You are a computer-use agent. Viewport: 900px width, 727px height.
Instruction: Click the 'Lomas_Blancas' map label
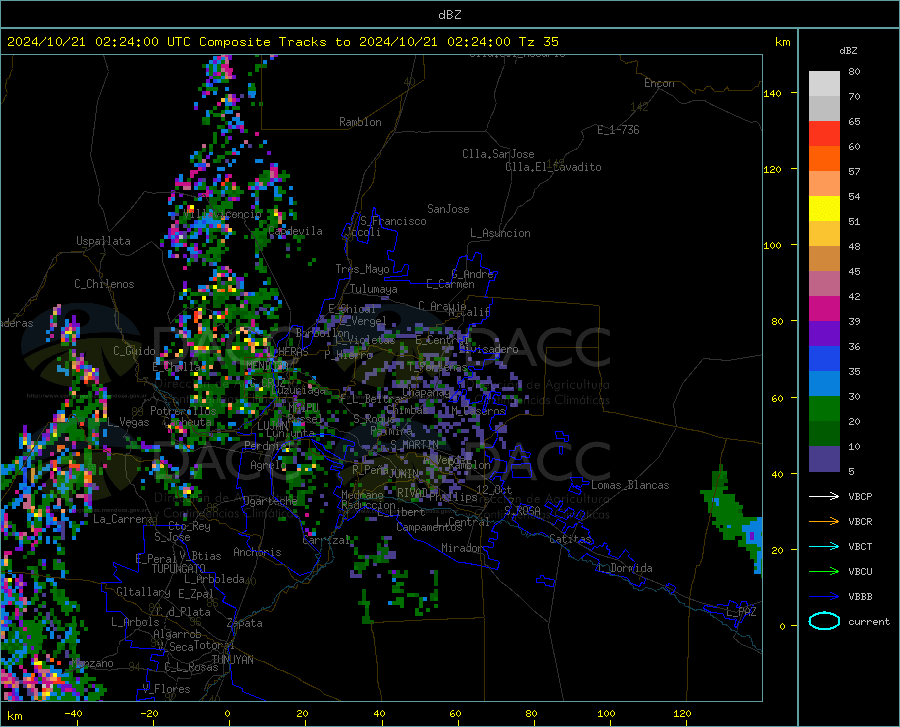coord(630,485)
